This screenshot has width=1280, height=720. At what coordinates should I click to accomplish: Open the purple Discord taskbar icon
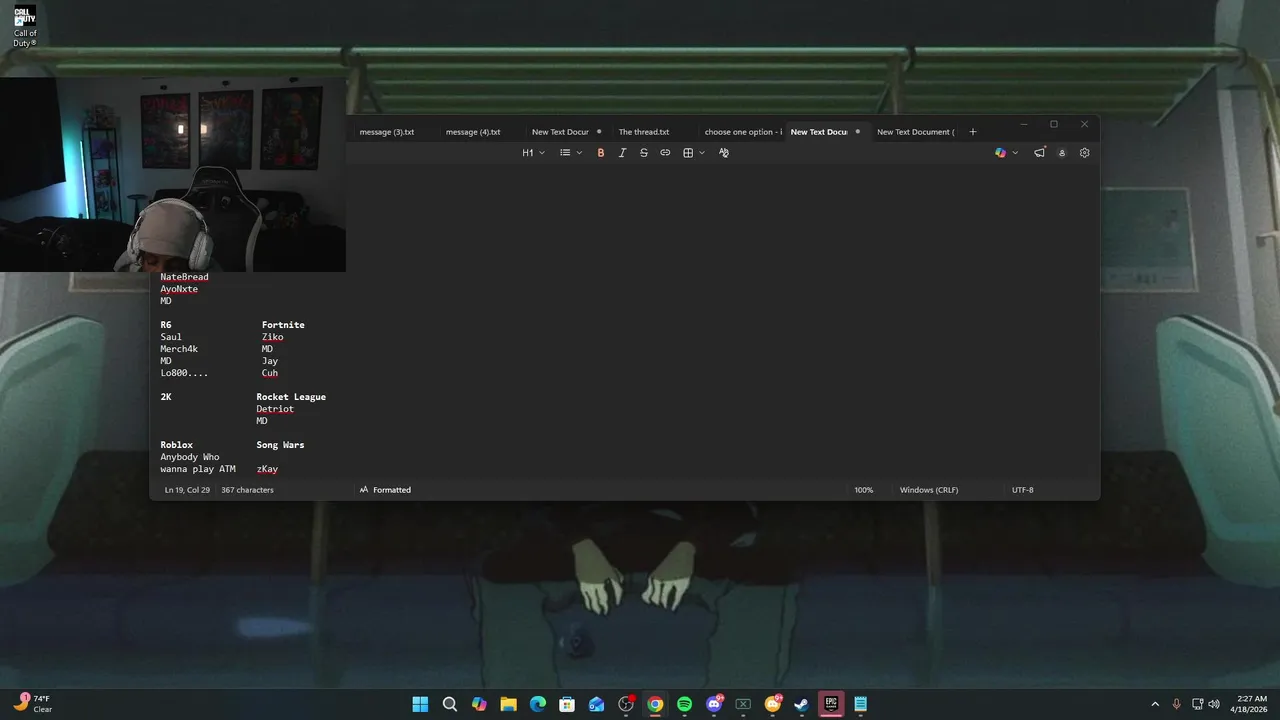click(714, 704)
